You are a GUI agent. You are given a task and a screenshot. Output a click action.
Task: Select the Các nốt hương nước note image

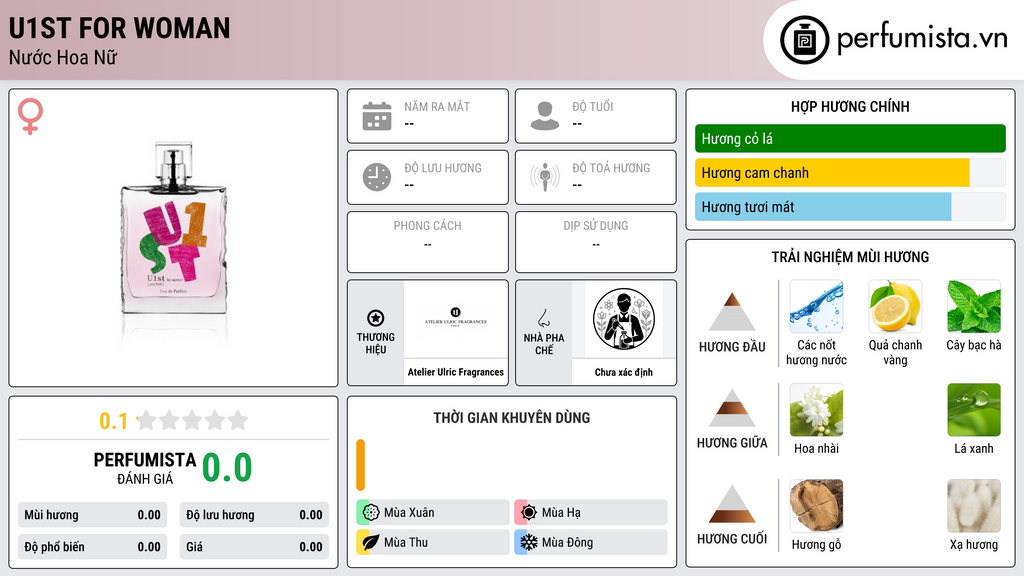(816, 307)
